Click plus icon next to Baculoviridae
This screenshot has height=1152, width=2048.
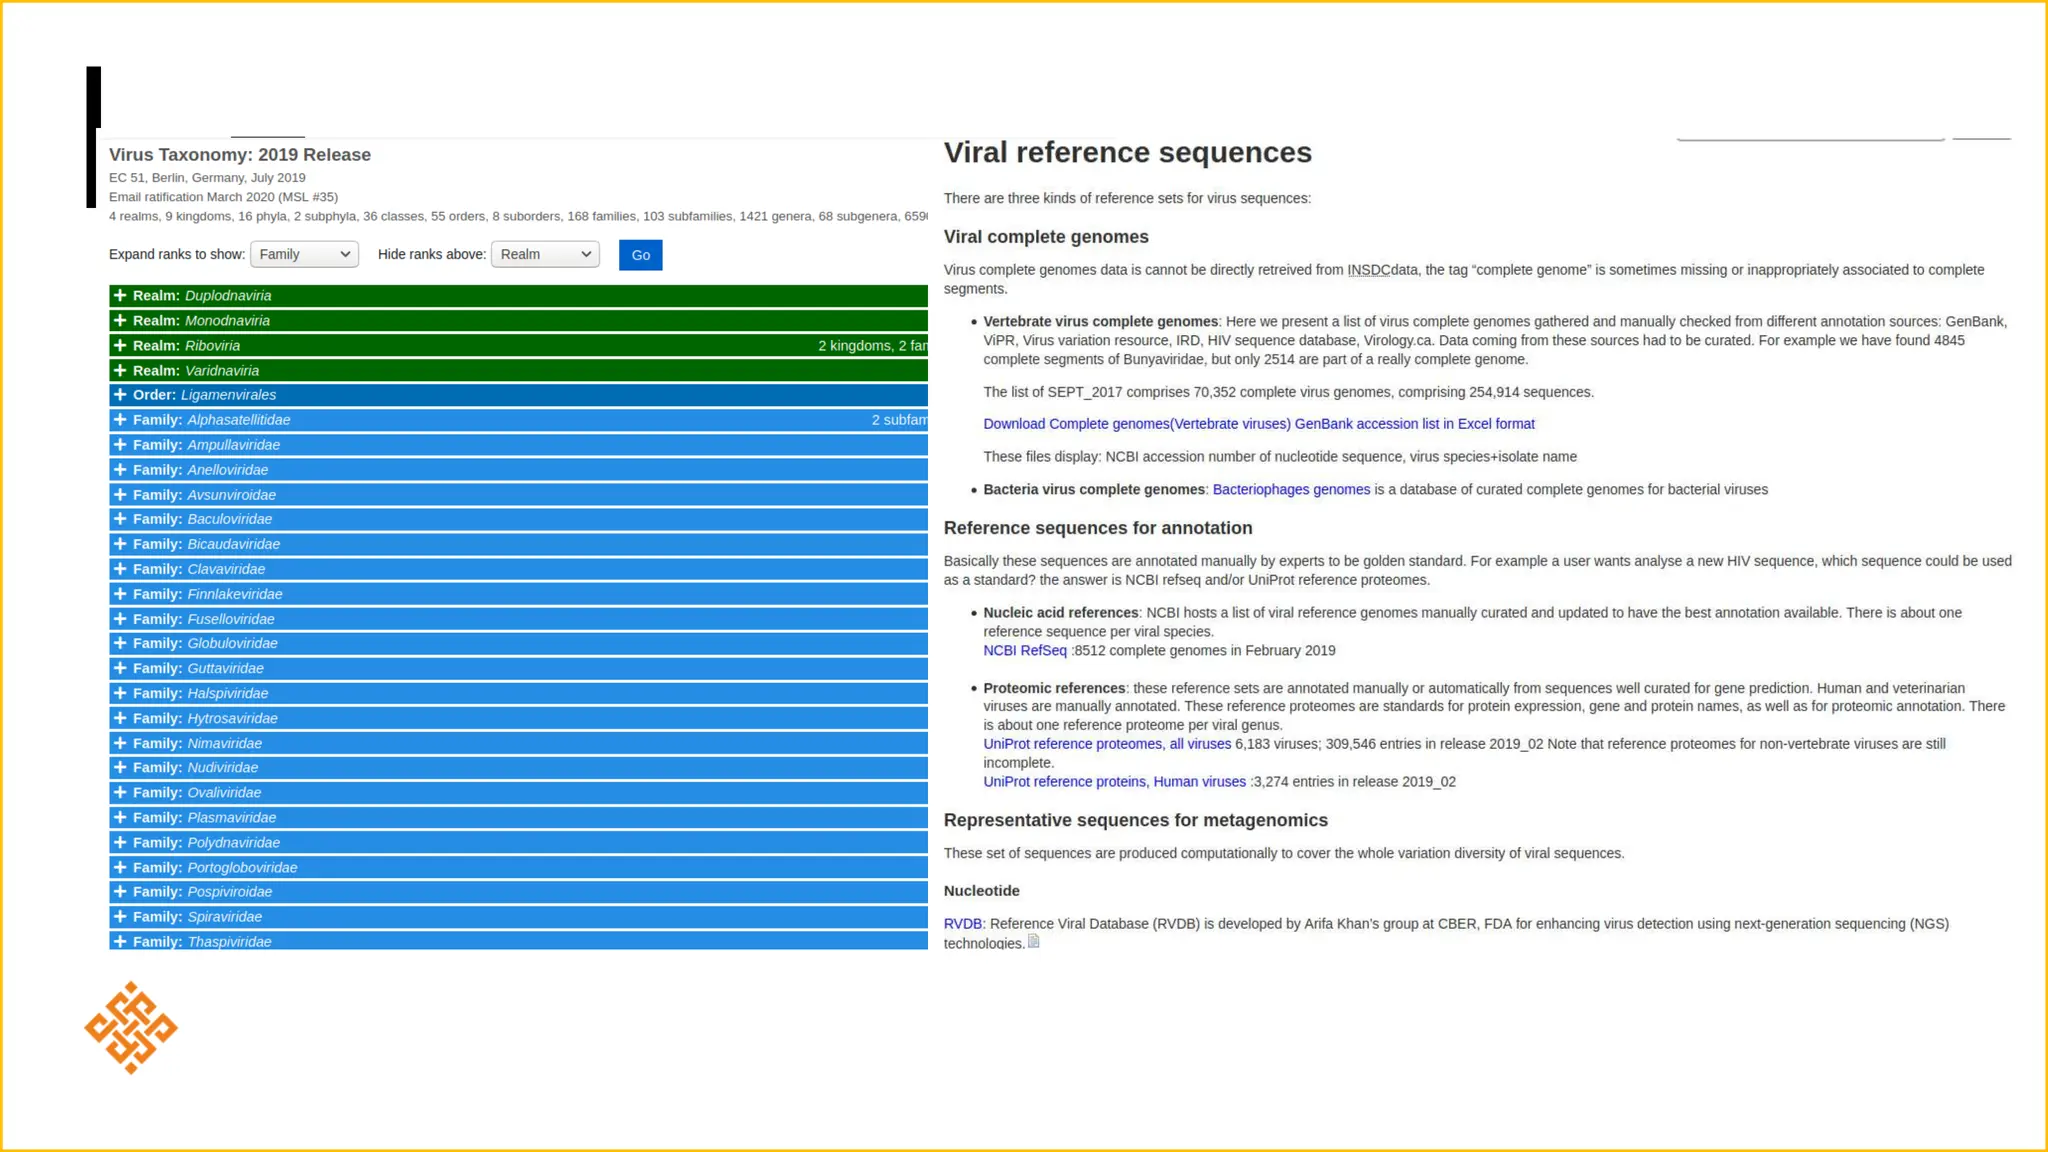click(x=120, y=519)
